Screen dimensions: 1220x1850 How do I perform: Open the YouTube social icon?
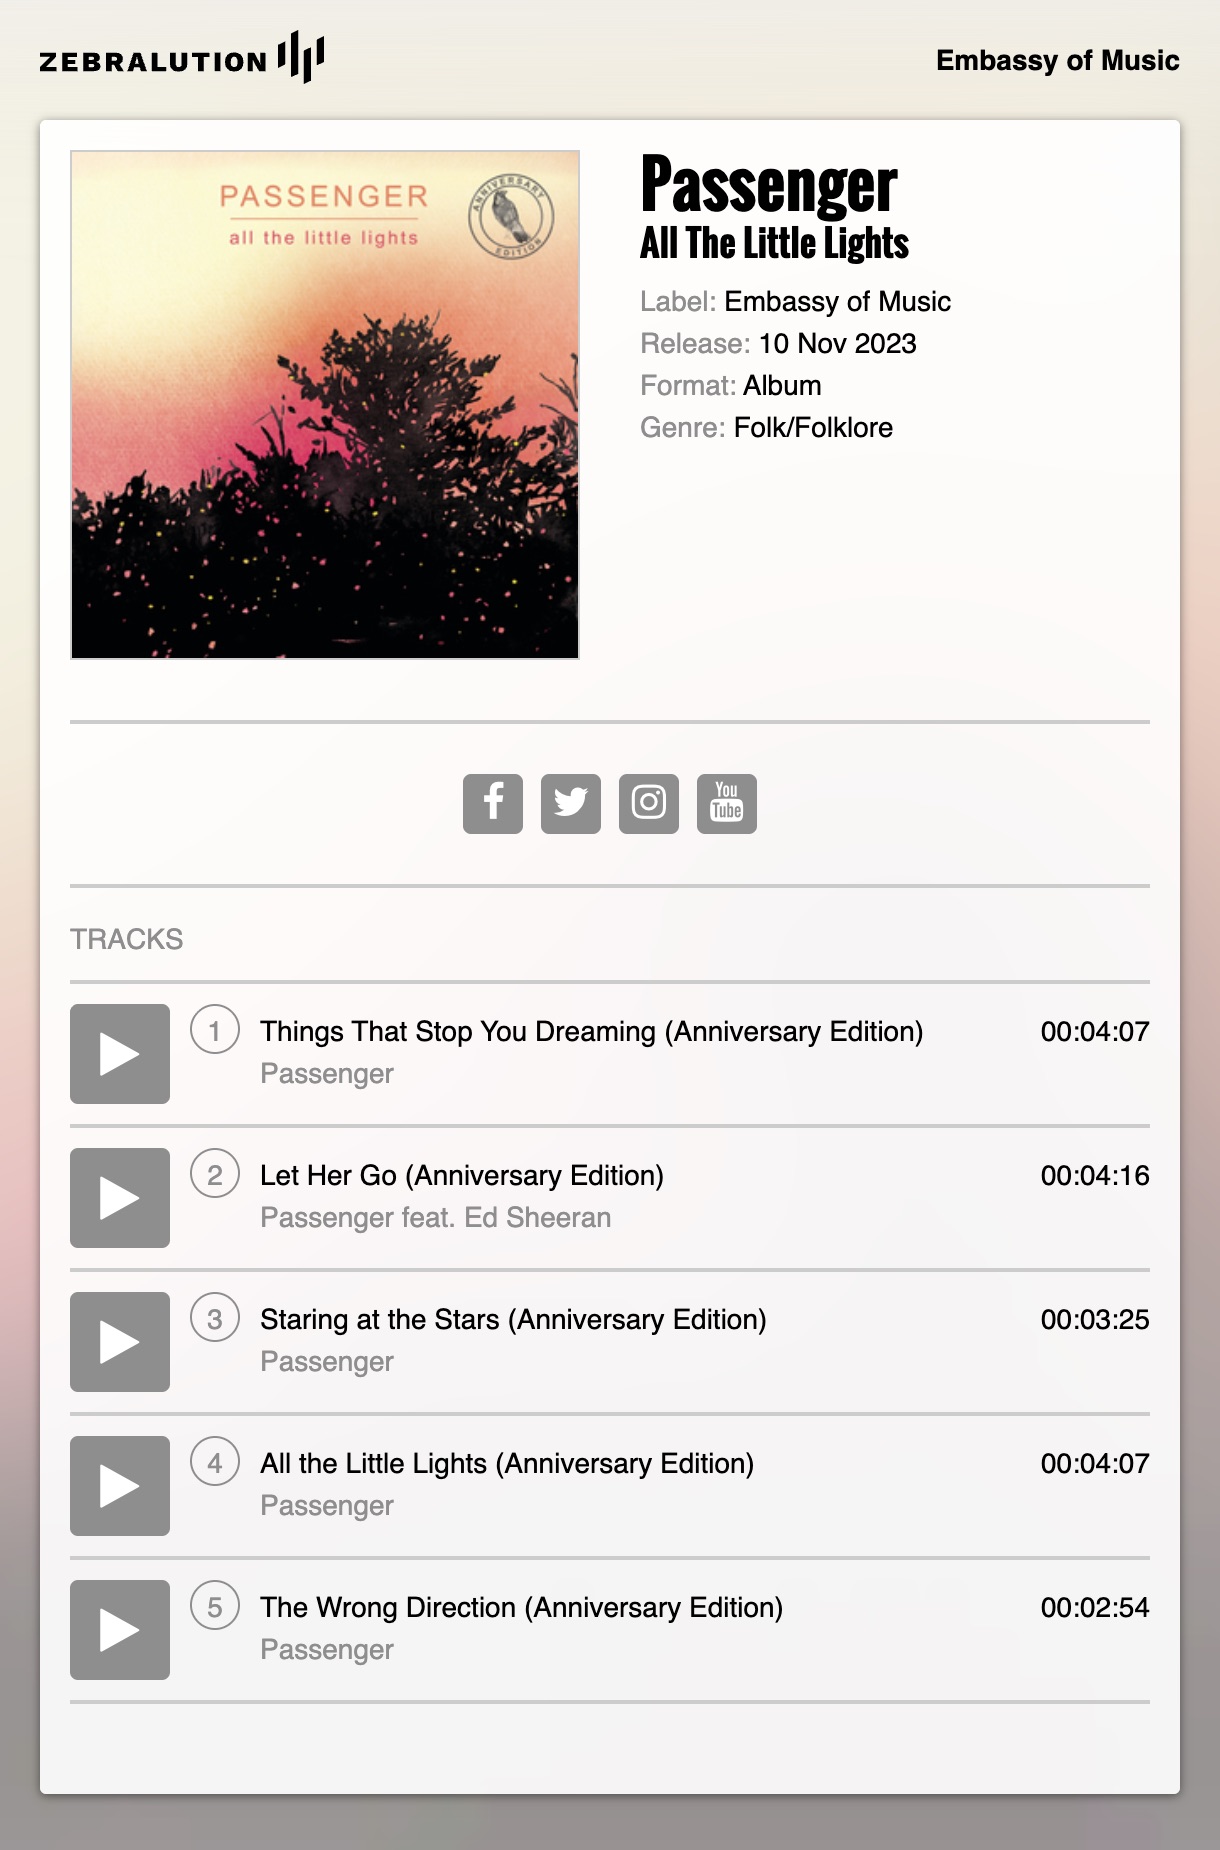point(727,803)
